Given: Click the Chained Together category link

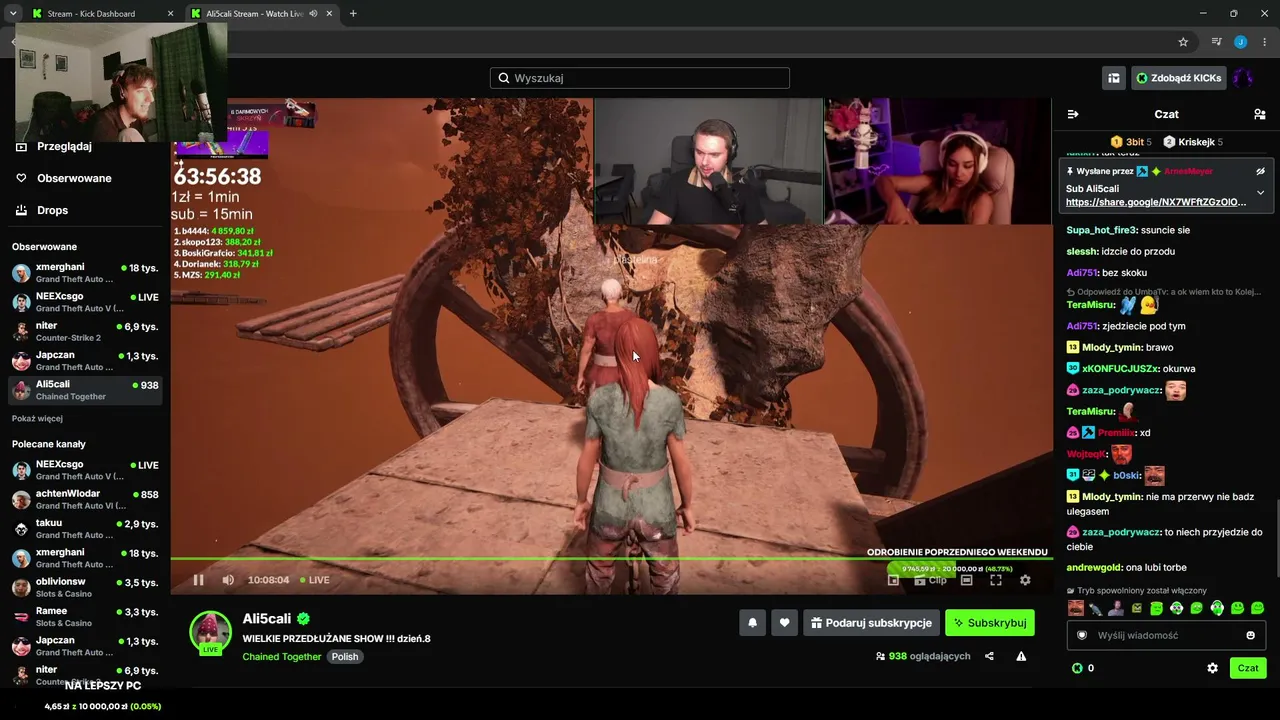Looking at the screenshot, I should pyautogui.click(x=282, y=657).
